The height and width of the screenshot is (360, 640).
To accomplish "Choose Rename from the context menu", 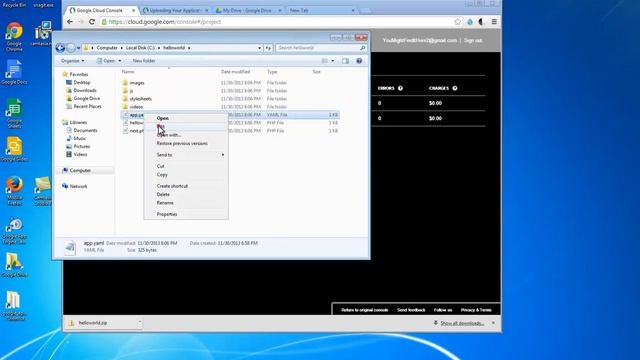I will pos(186,203).
